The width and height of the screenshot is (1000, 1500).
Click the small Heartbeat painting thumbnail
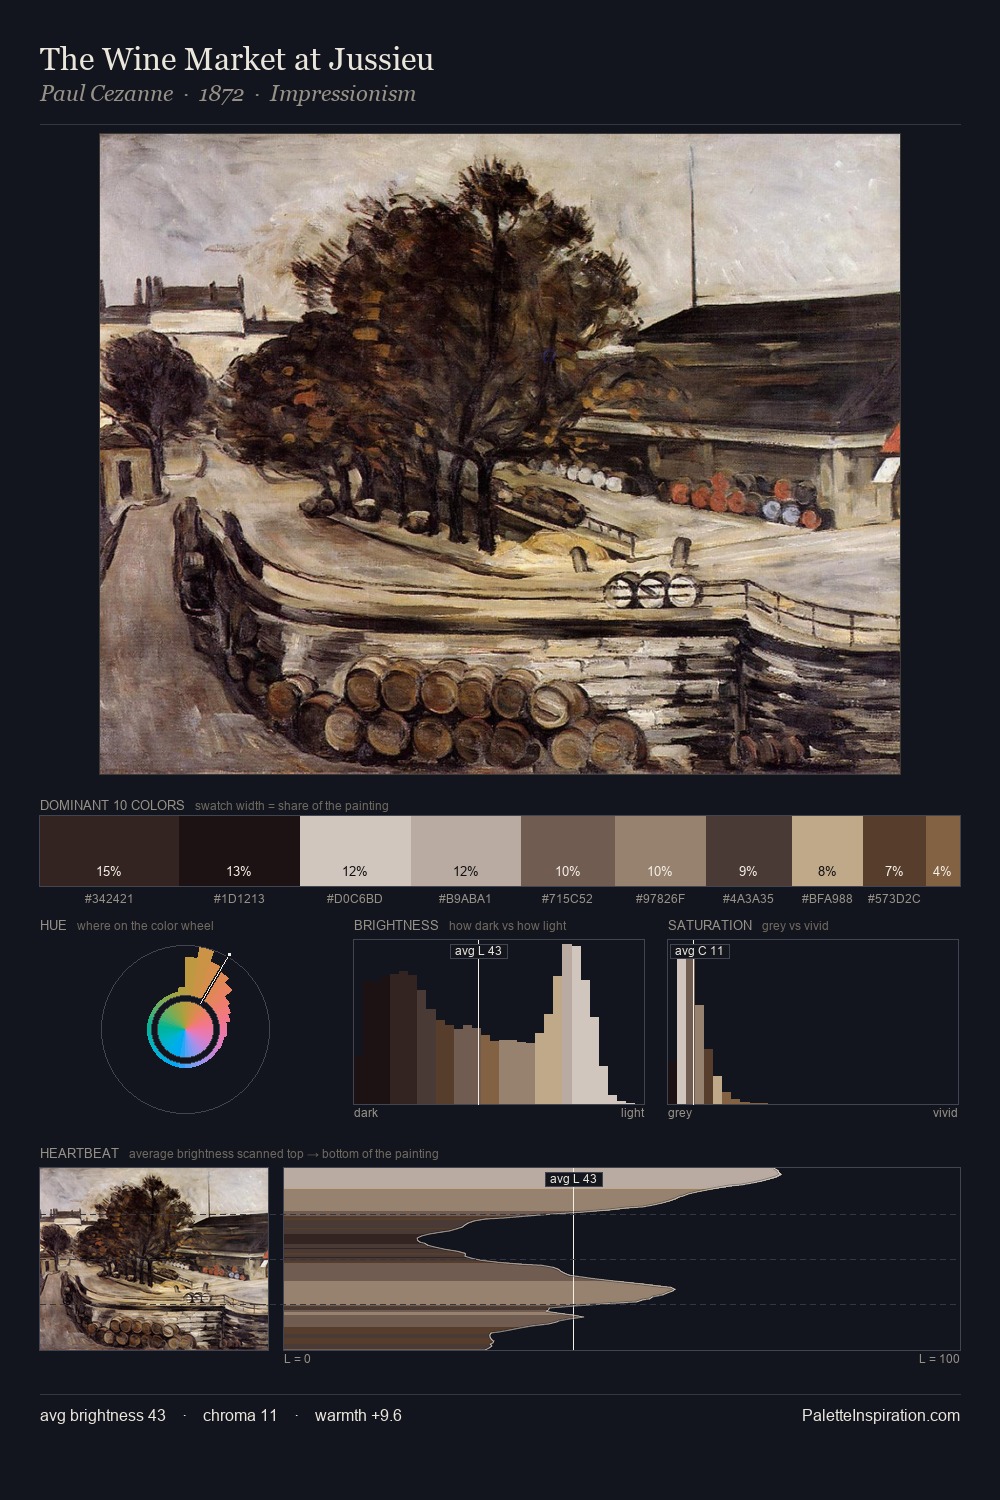coord(154,1259)
